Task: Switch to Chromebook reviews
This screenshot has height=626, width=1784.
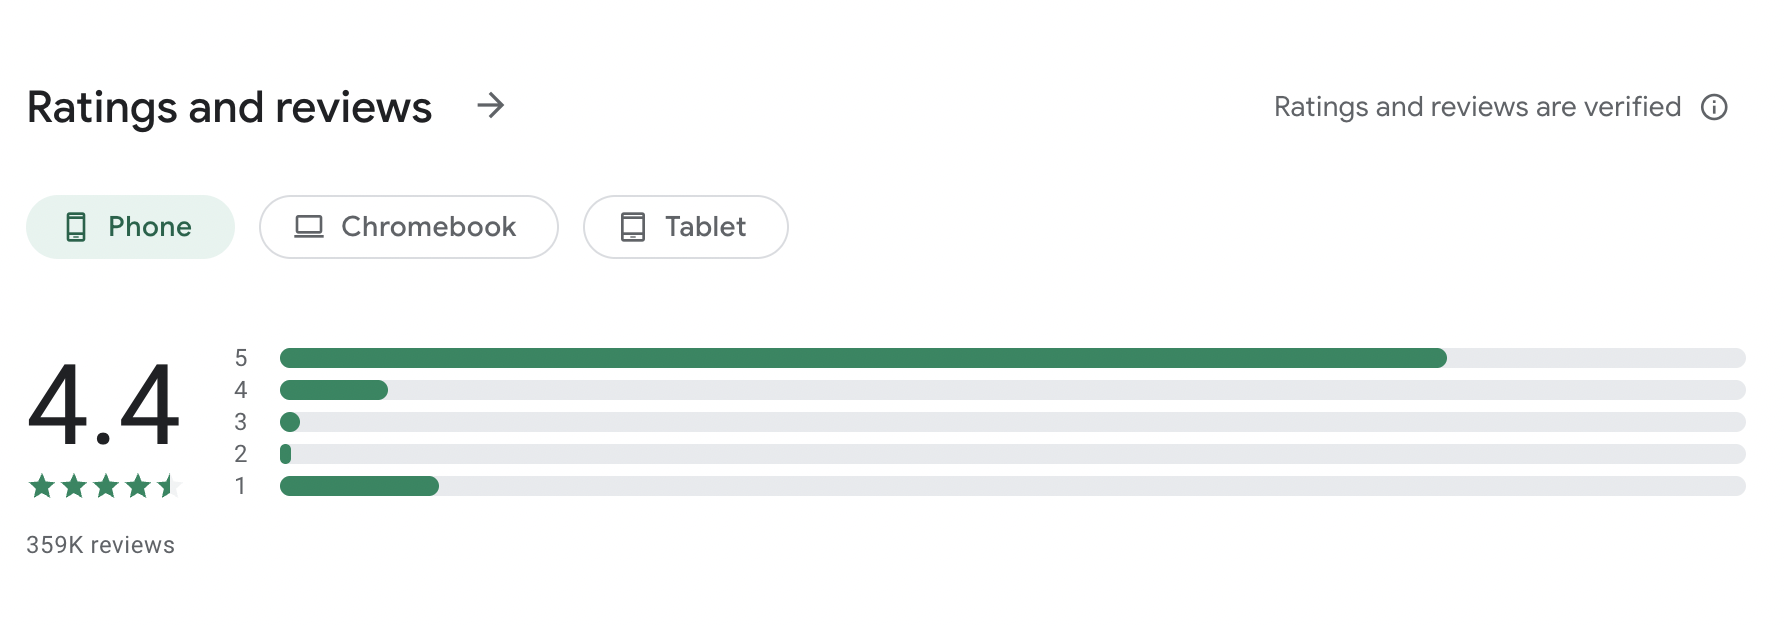Action: pos(409,227)
